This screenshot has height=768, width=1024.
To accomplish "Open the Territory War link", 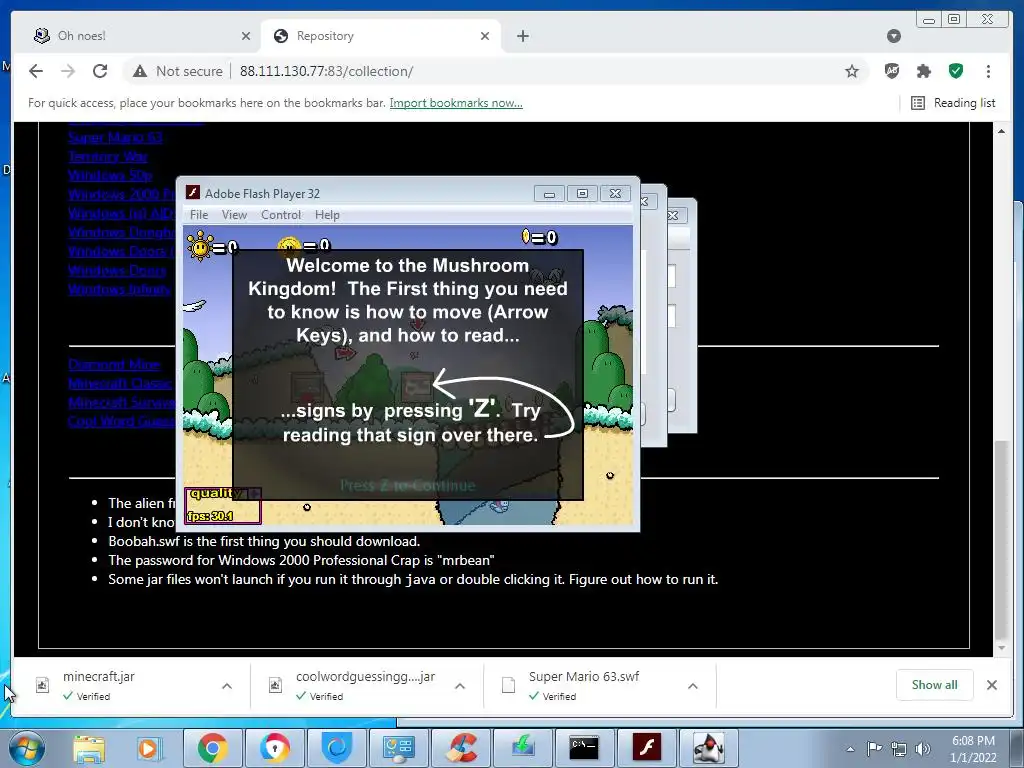I will click(108, 157).
